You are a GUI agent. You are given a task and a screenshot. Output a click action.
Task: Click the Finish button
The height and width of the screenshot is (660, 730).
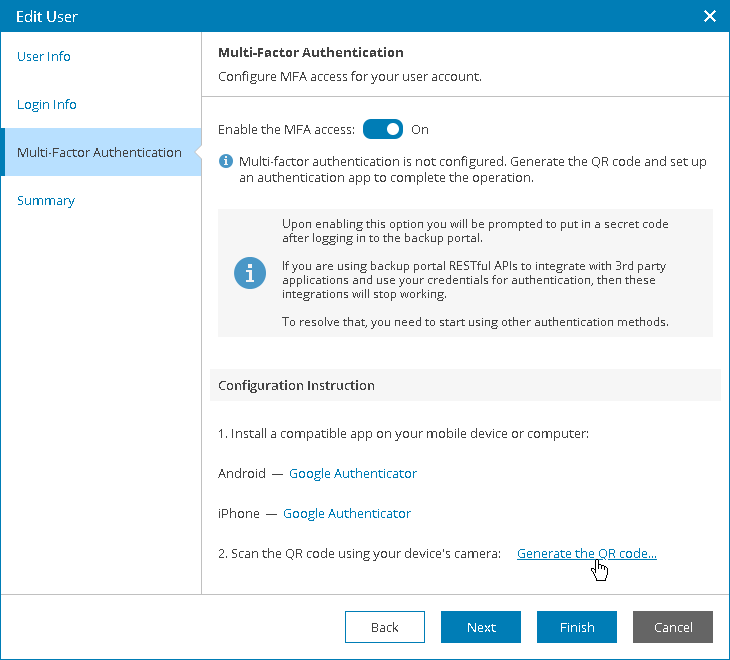(x=577, y=627)
